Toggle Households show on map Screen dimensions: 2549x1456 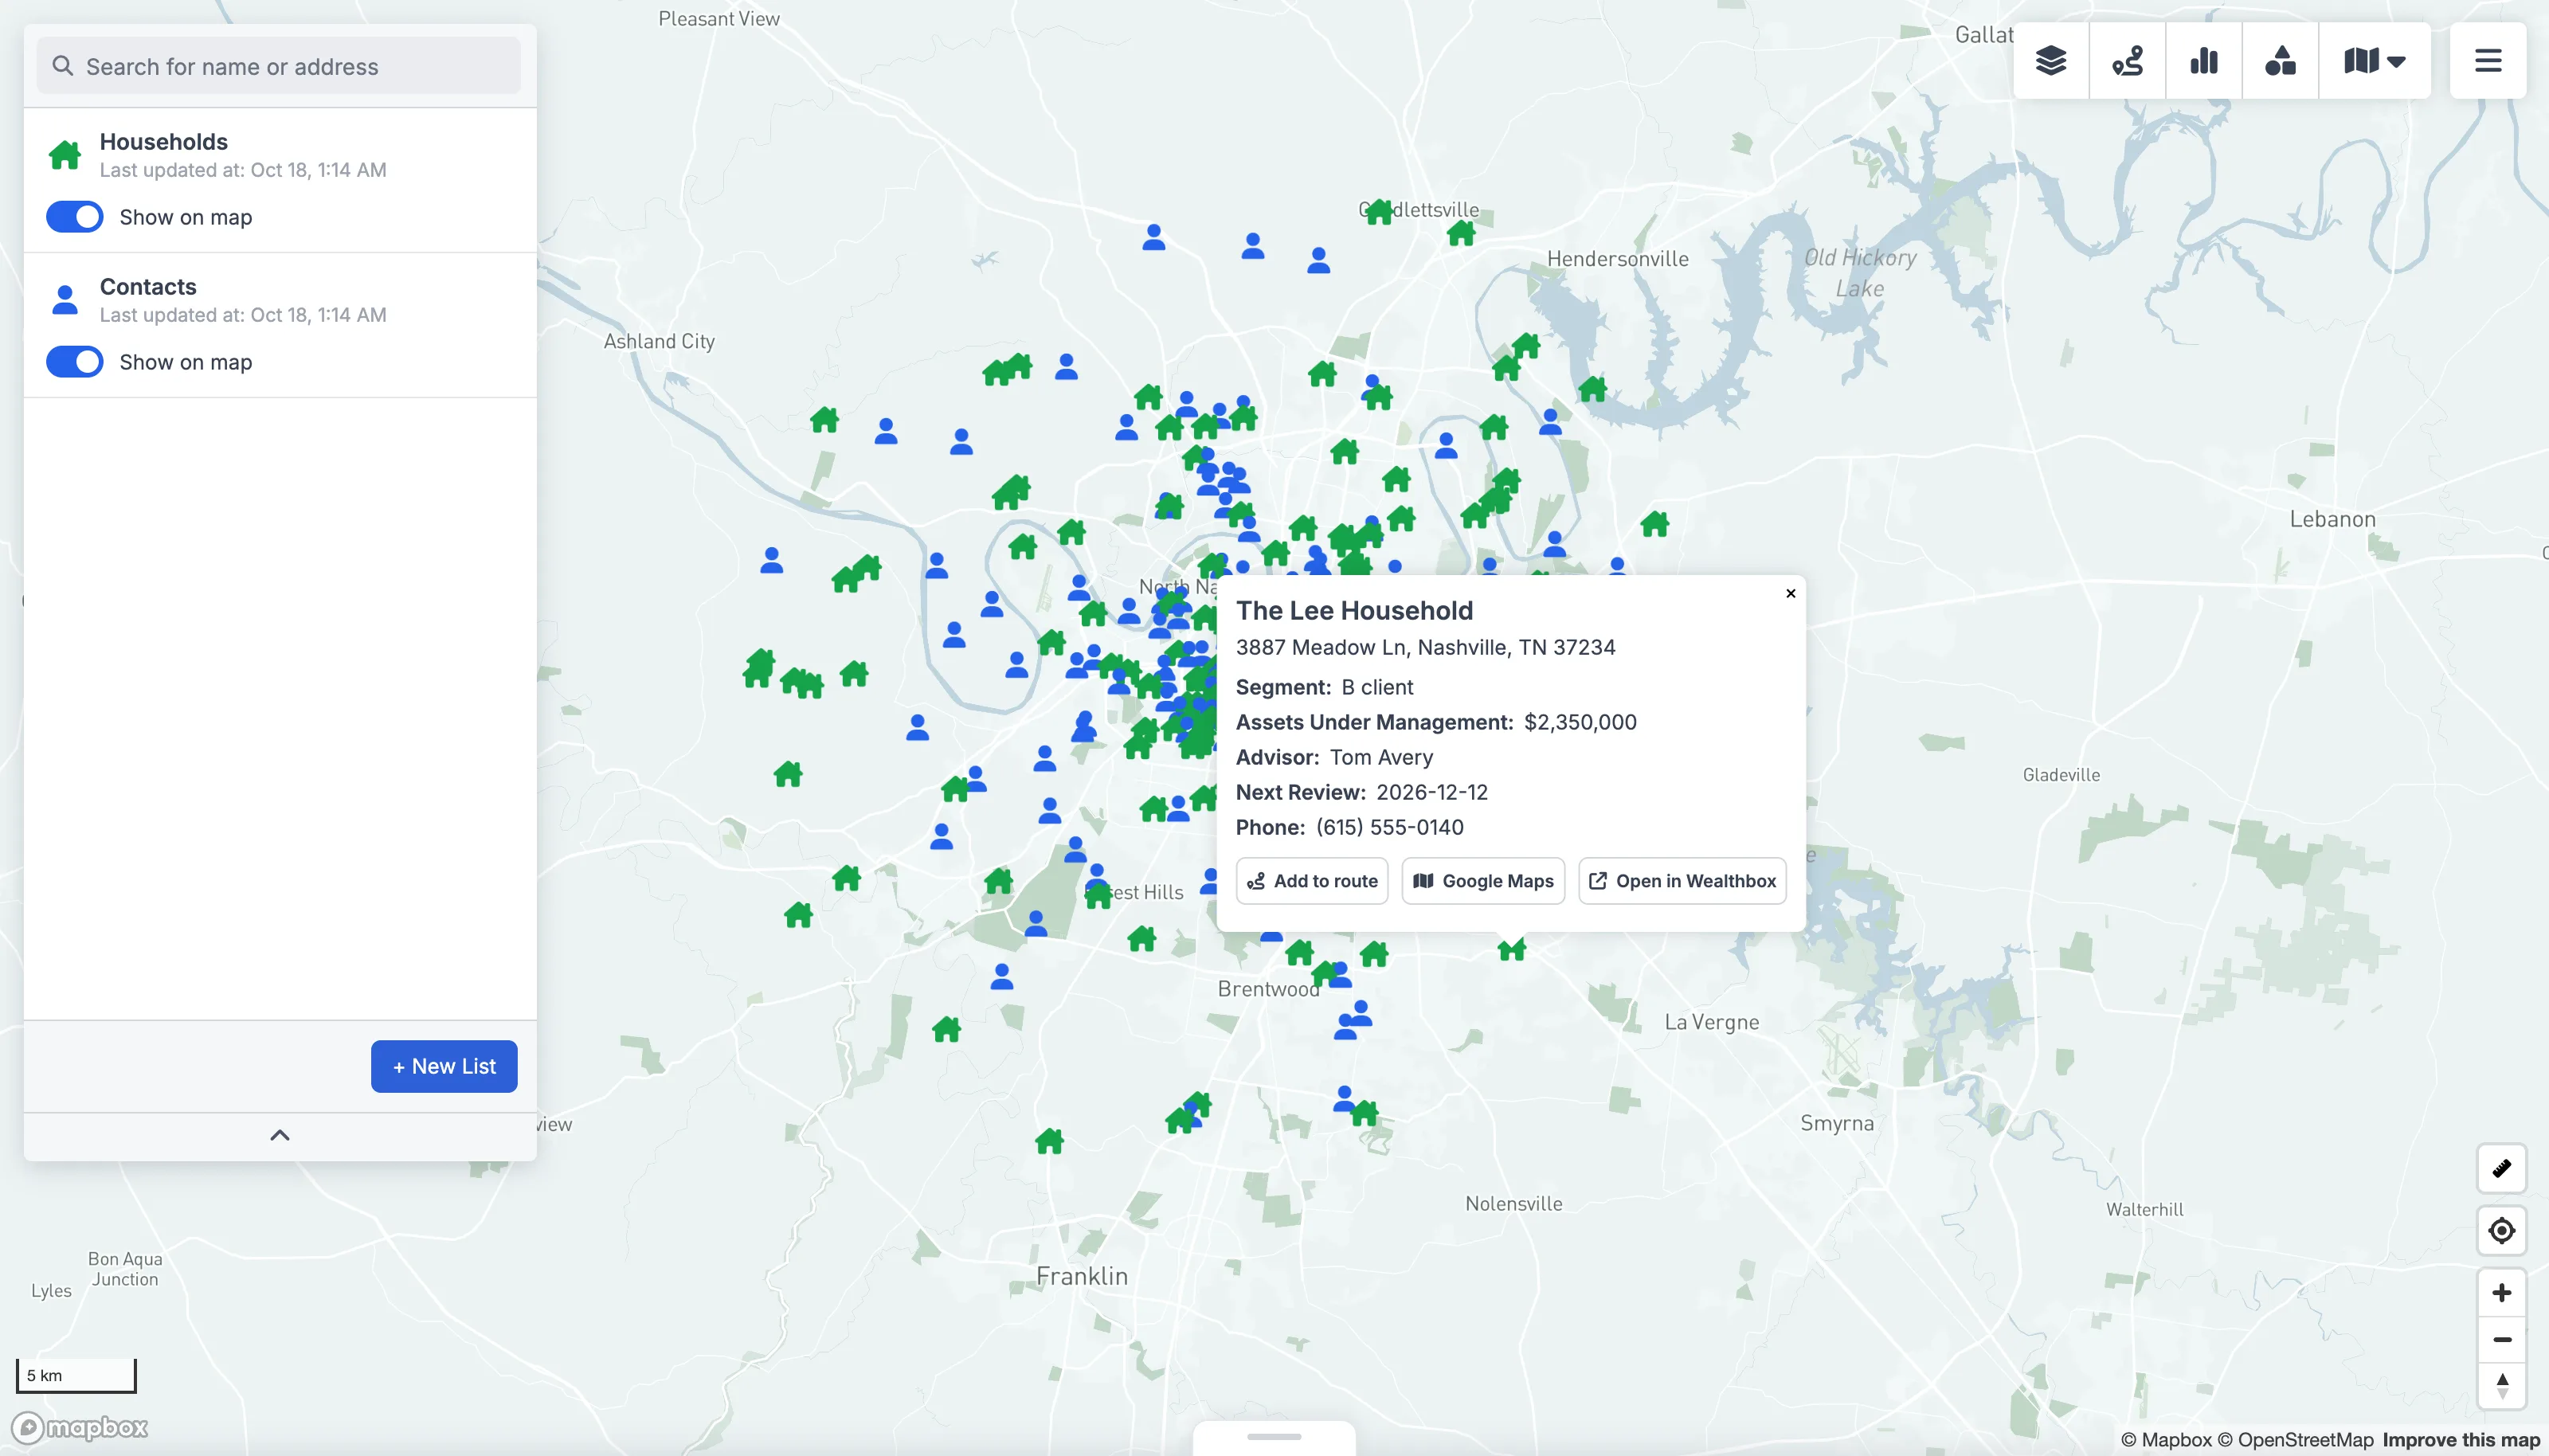[x=75, y=217]
